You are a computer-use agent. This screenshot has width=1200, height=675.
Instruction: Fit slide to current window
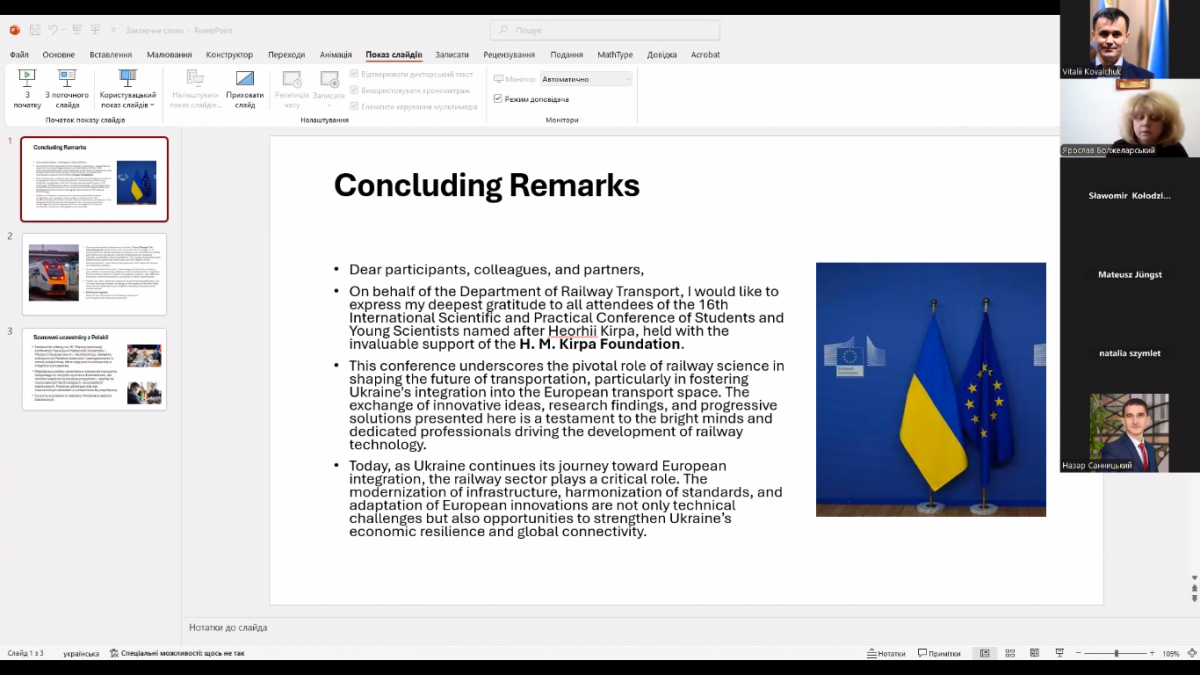click(x=1190, y=653)
